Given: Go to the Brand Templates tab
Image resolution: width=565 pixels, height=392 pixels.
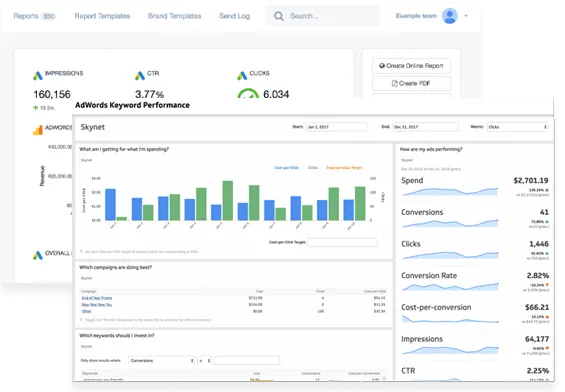Looking at the screenshot, I should point(174,16).
